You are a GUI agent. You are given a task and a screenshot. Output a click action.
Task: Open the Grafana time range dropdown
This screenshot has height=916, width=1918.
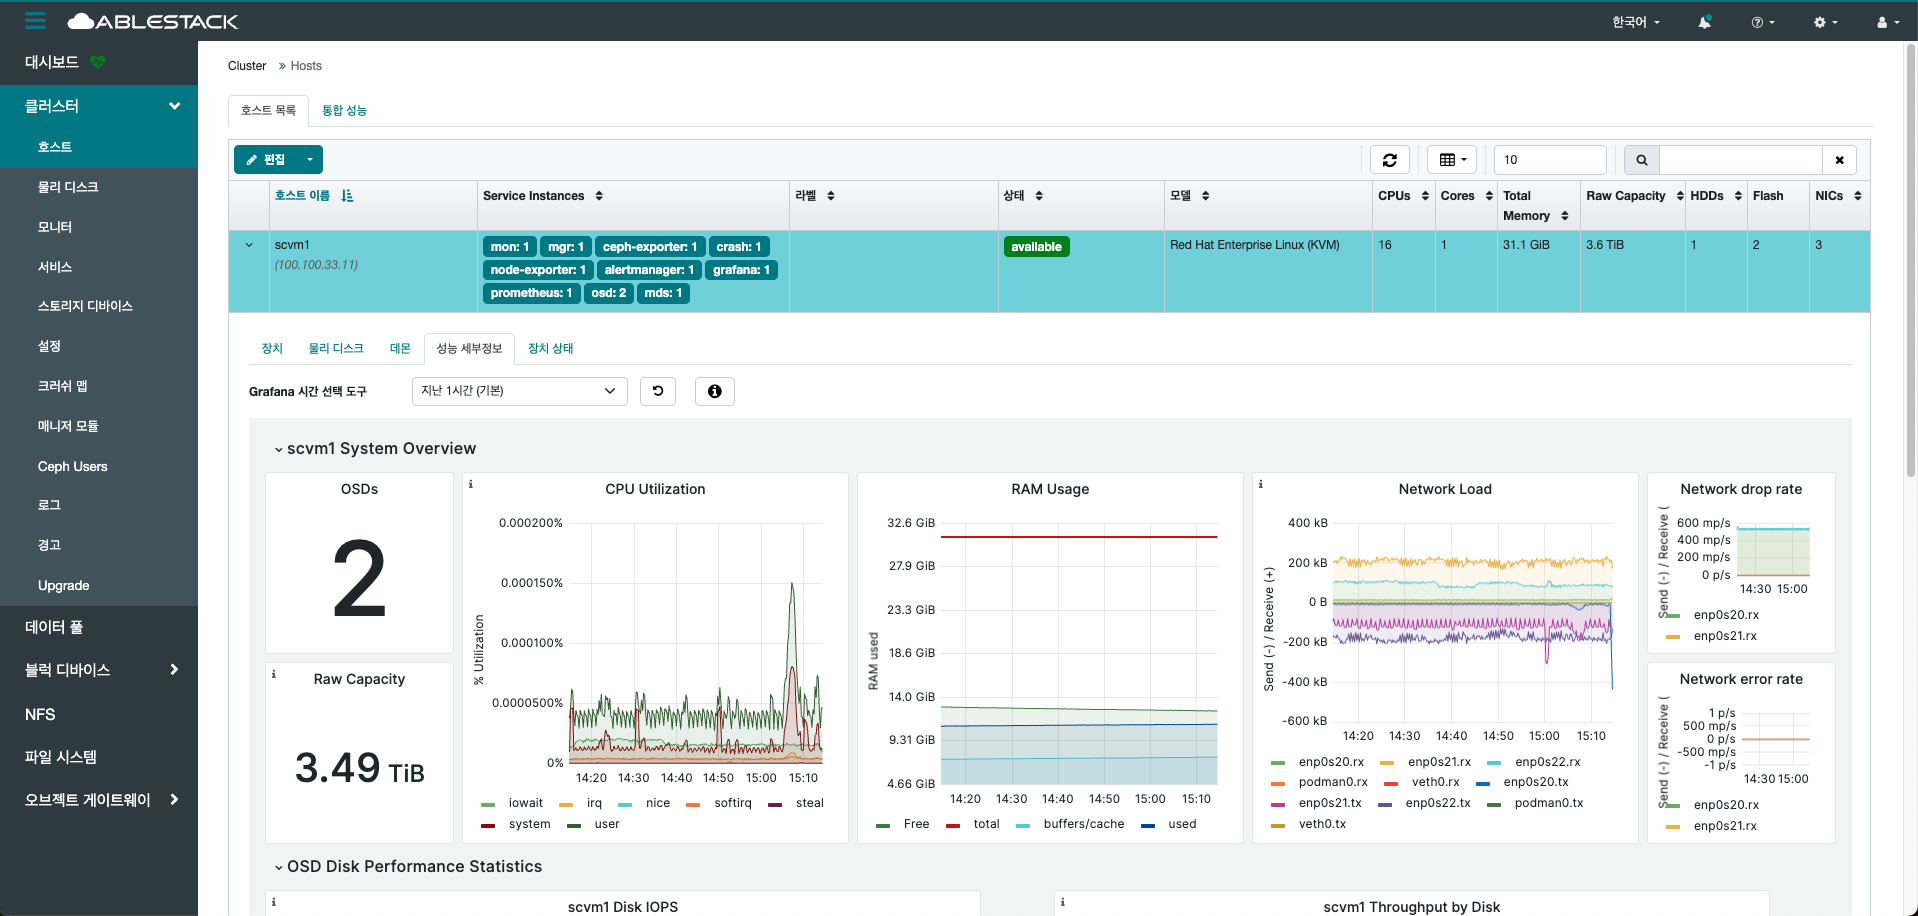[519, 391]
